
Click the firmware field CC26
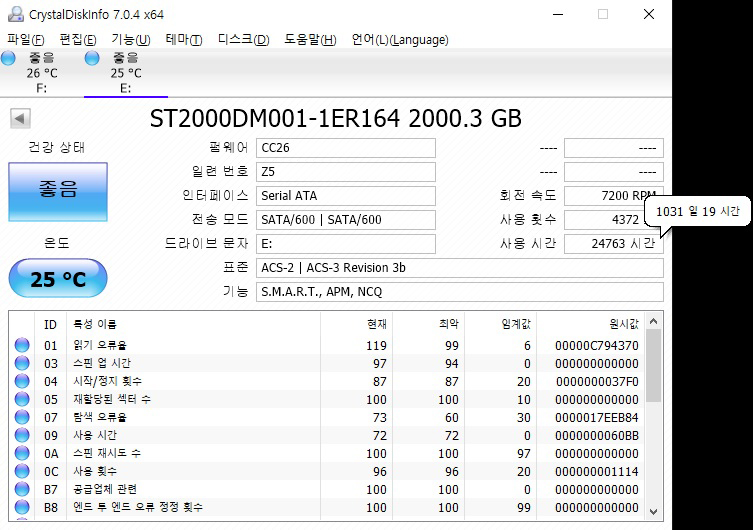coord(346,148)
